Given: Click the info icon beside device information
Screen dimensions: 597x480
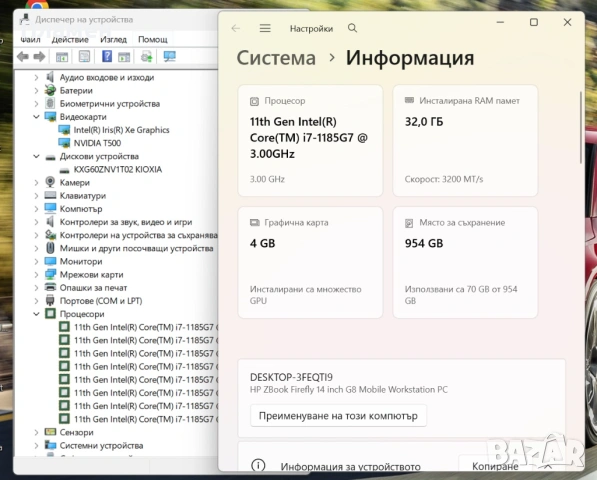Looking at the screenshot, I should pyautogui.click(x=258, y=466).
